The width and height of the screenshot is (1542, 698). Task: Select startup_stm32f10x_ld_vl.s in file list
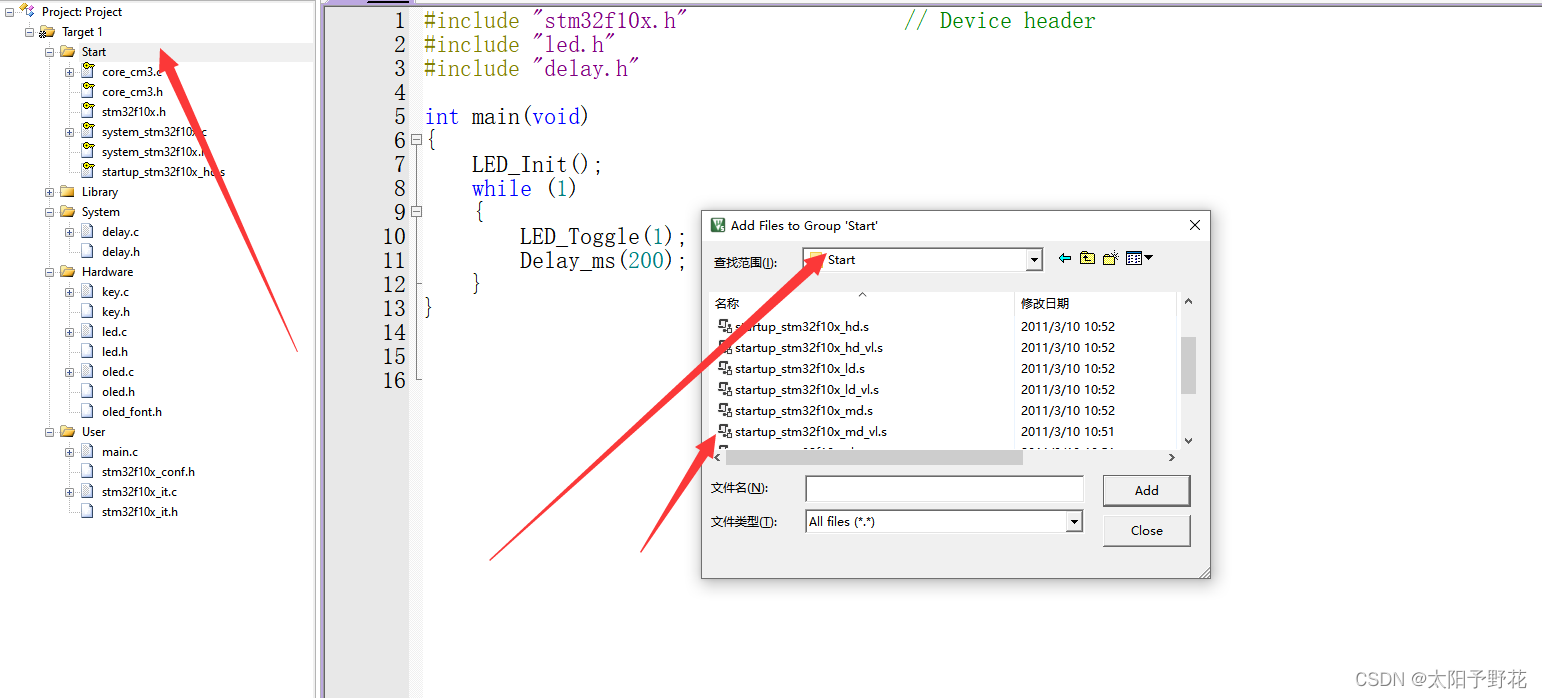[x=807, y=389]
